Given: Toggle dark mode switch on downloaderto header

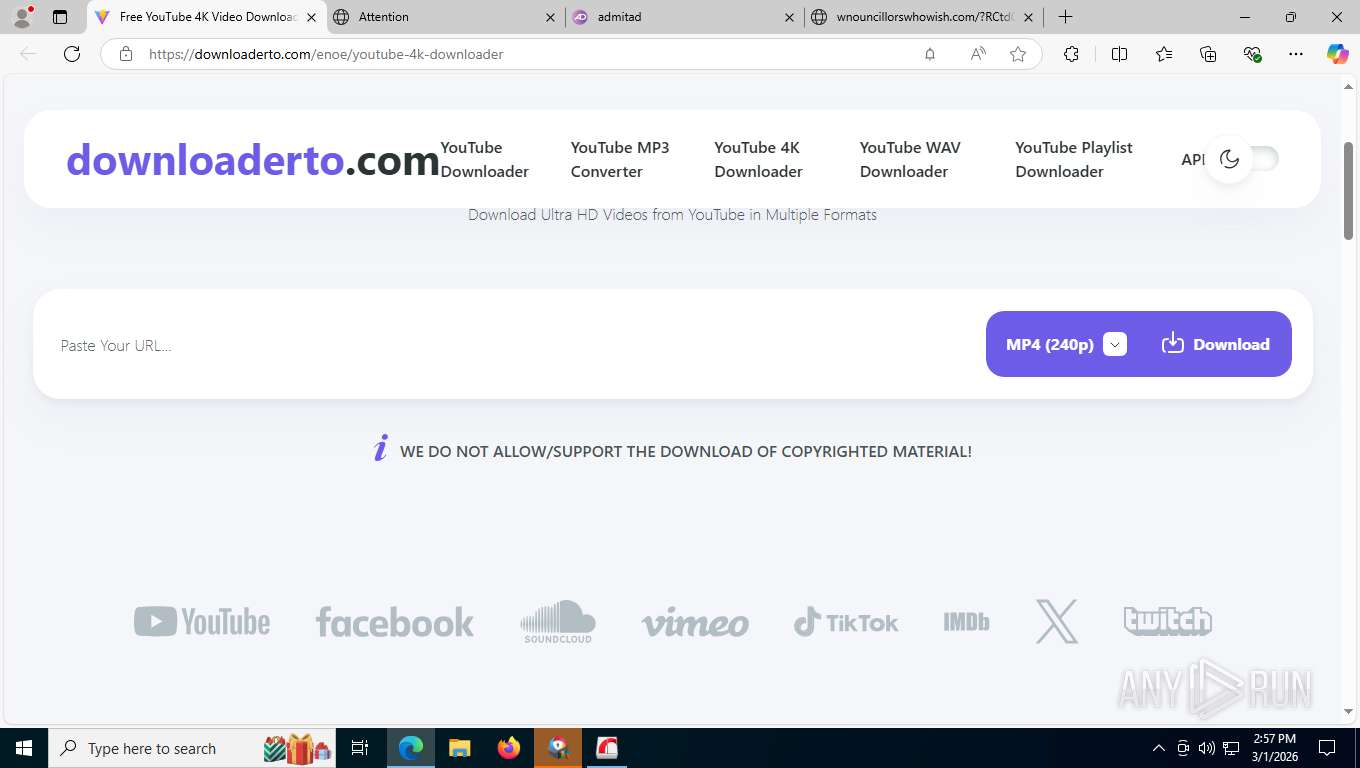Looking at the screenshot, I should tap(1242, 159).
